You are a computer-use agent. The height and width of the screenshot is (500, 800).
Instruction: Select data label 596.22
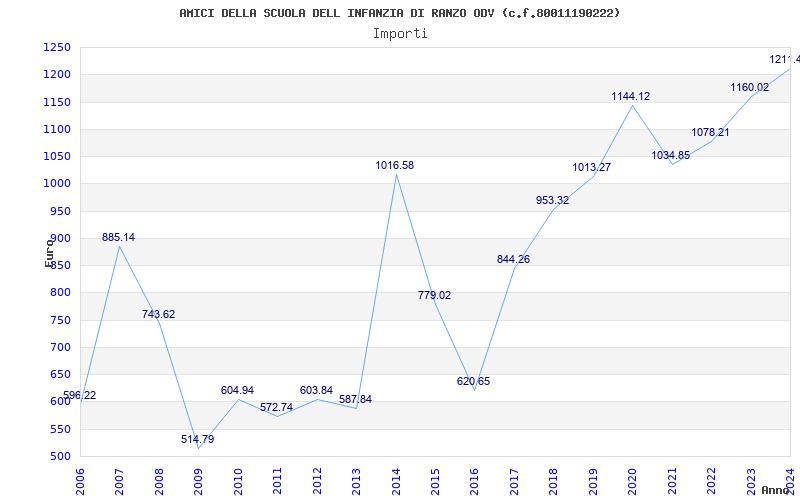[79, 395]
